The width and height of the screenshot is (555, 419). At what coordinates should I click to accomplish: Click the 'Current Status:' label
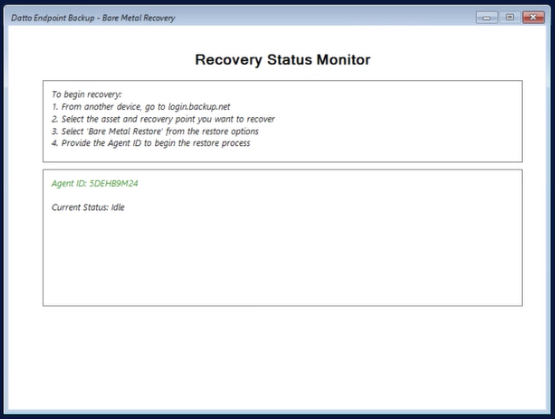click(x=80, y=207)
